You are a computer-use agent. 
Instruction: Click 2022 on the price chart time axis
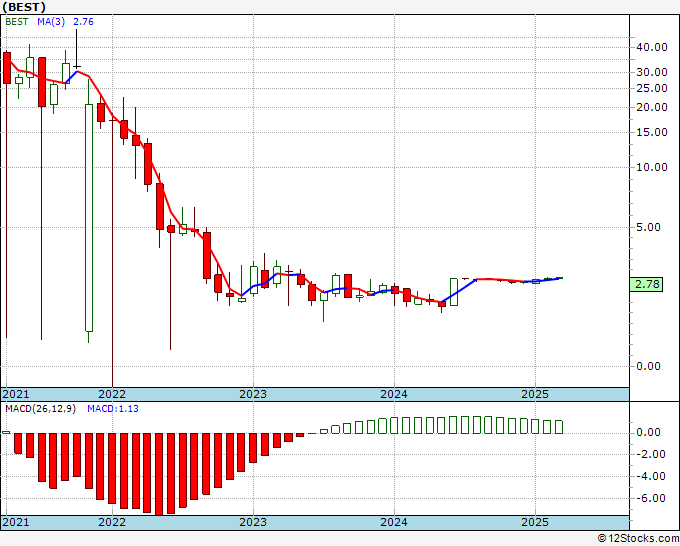[112, 394]
